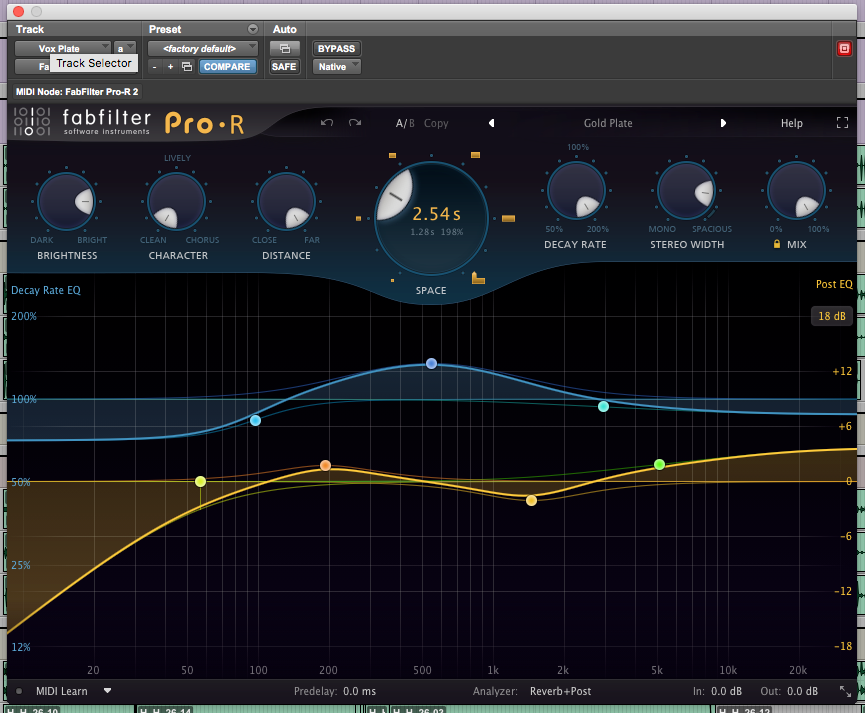Click the Mix knob
This screenshot has height=713, width=865.
(796, 190)
